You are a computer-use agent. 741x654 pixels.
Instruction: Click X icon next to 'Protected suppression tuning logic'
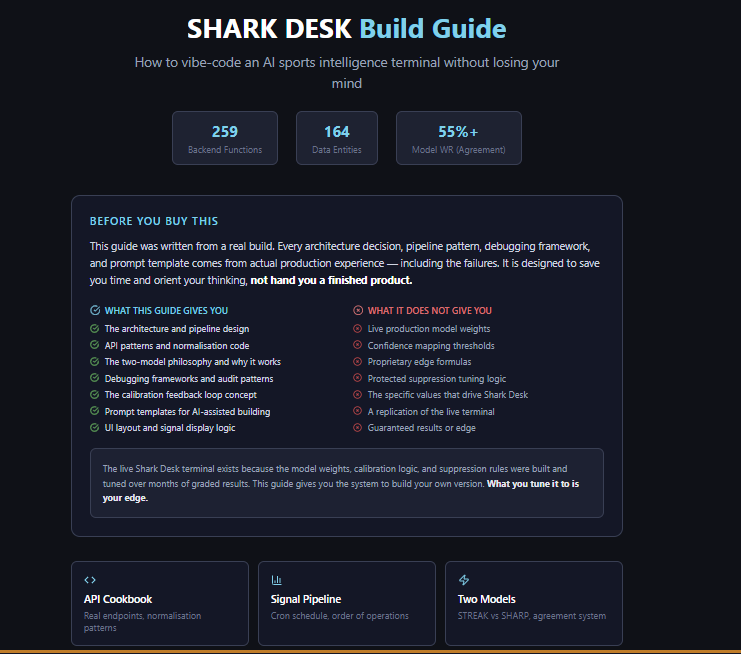358,378
